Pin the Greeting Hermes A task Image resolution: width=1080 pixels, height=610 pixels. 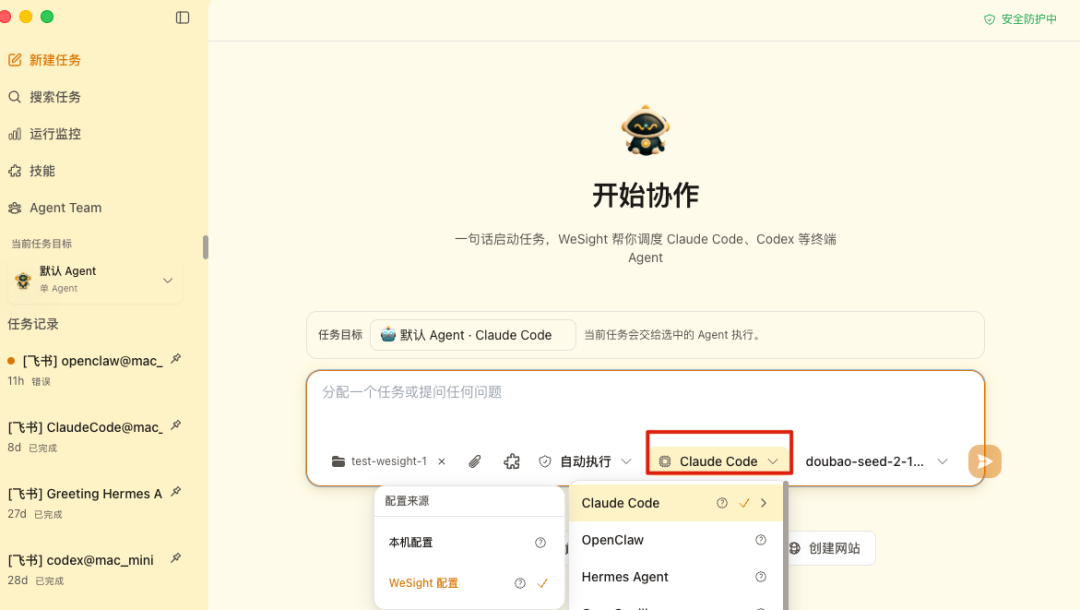pos(176,492)
